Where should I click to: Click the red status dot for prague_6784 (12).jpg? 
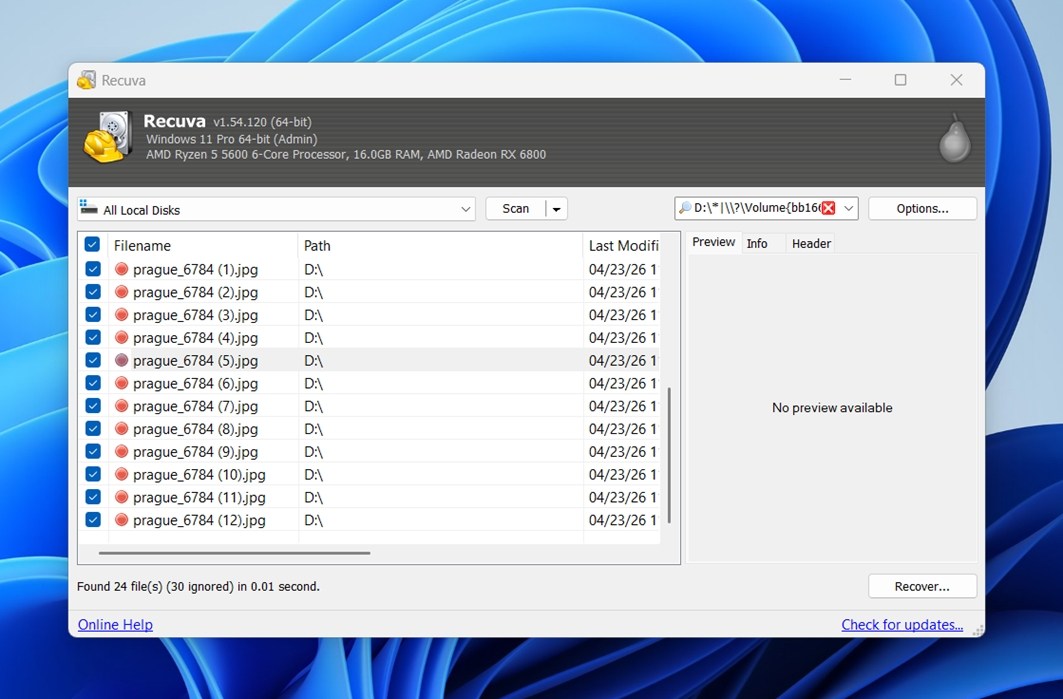pos(121,520)
